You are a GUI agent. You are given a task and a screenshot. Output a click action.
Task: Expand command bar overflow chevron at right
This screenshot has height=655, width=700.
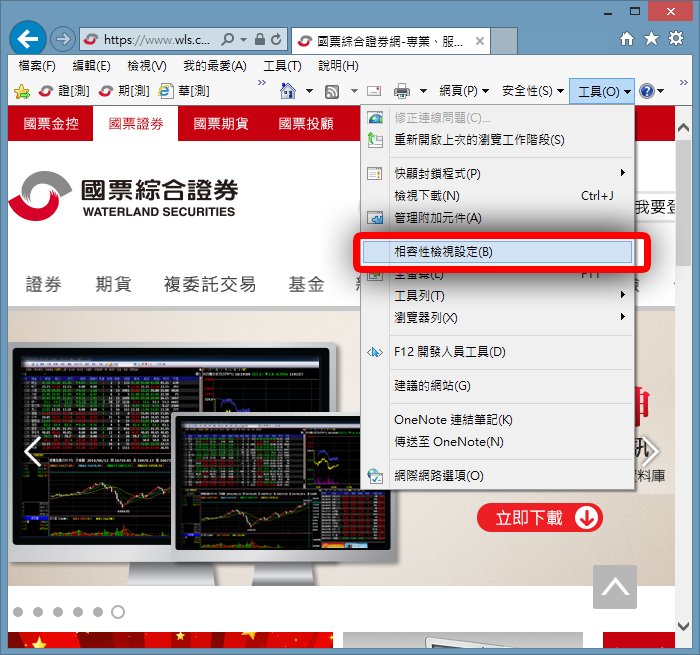pyautogui.click(x=683, y=83)
